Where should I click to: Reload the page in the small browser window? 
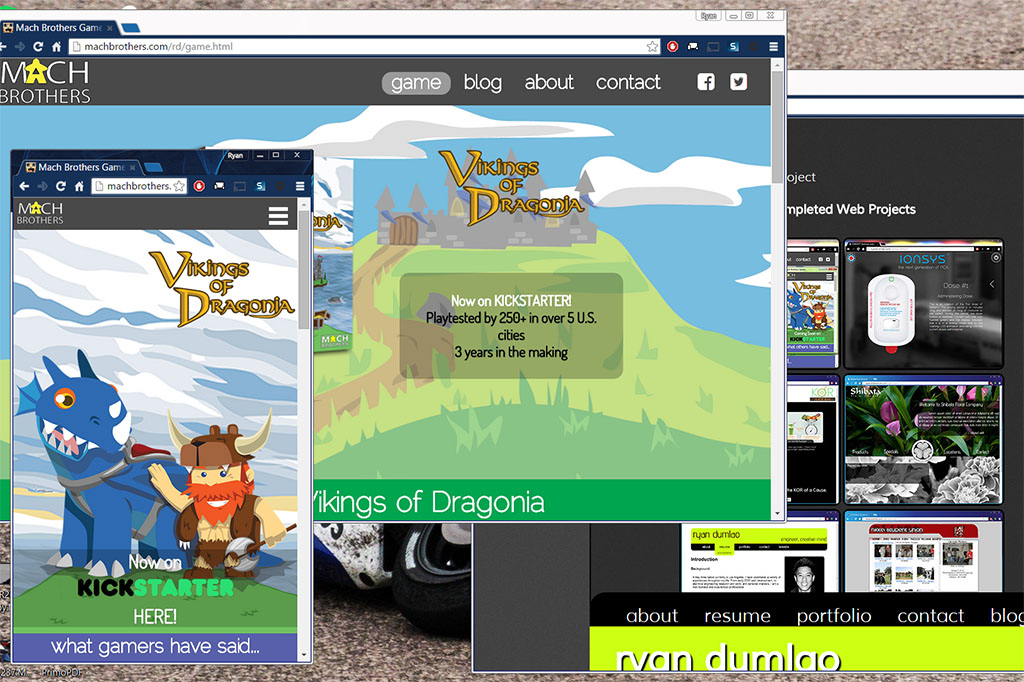point(61,186)
